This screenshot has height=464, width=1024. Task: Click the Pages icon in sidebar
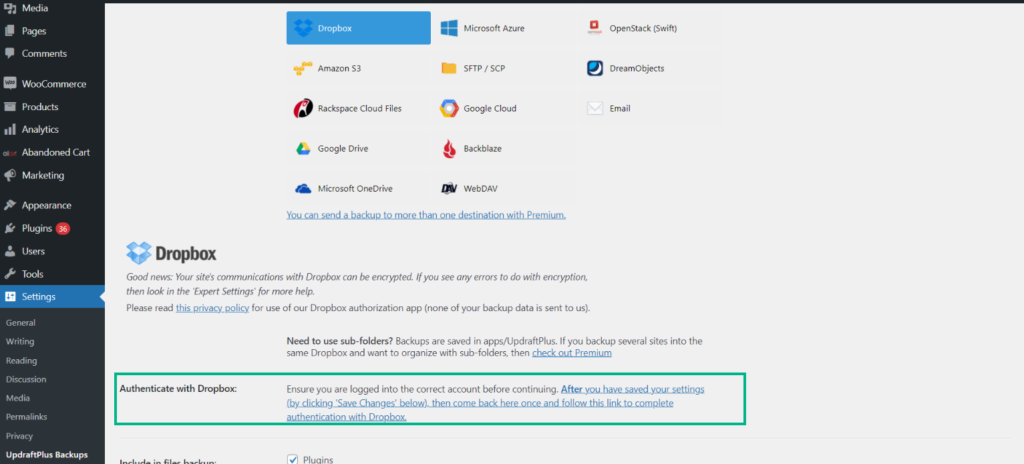(10, 31)
